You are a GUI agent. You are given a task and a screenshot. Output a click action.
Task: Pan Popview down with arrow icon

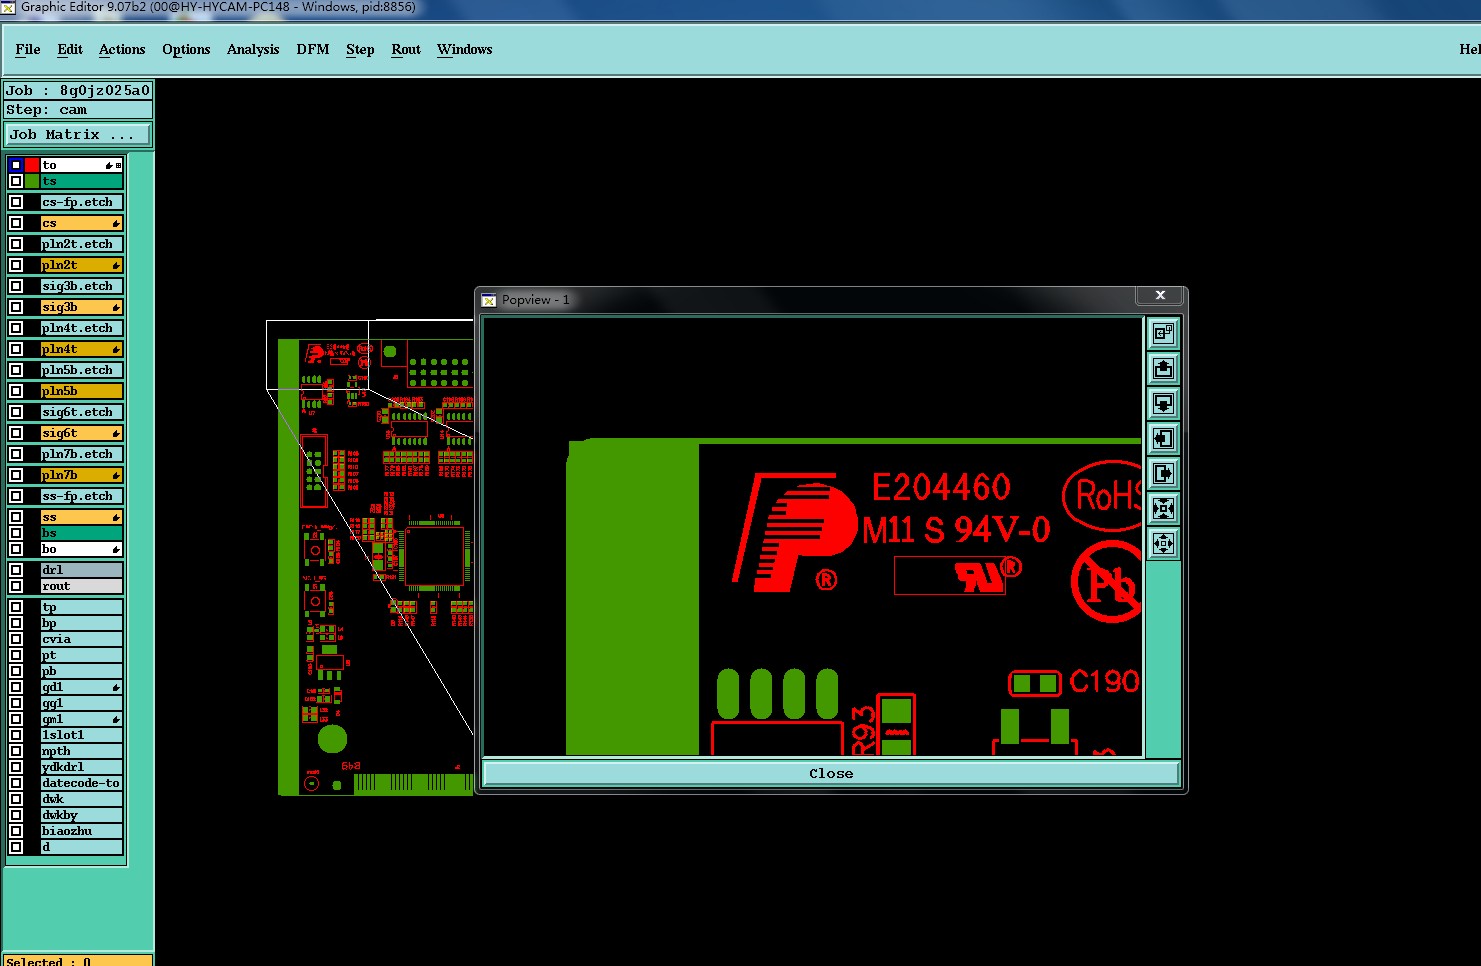click(1163, 403)
